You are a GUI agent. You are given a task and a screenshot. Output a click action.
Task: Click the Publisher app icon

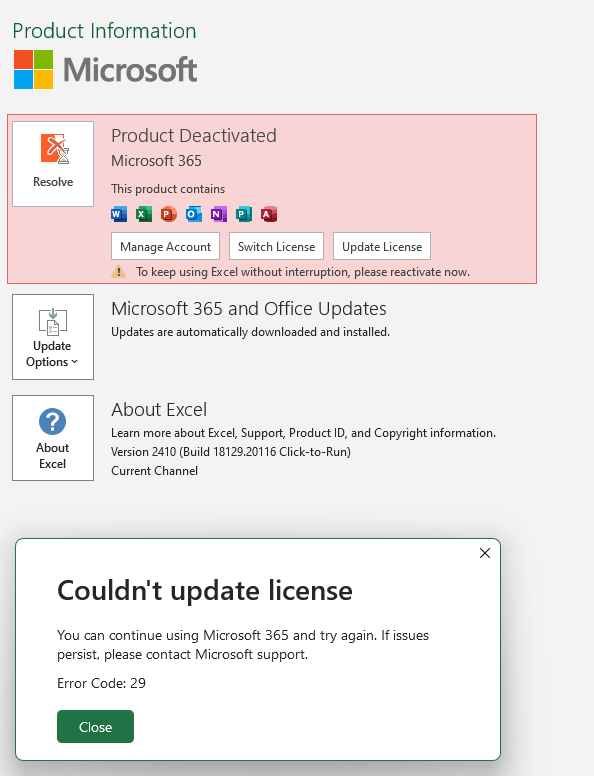pos(244,214)
